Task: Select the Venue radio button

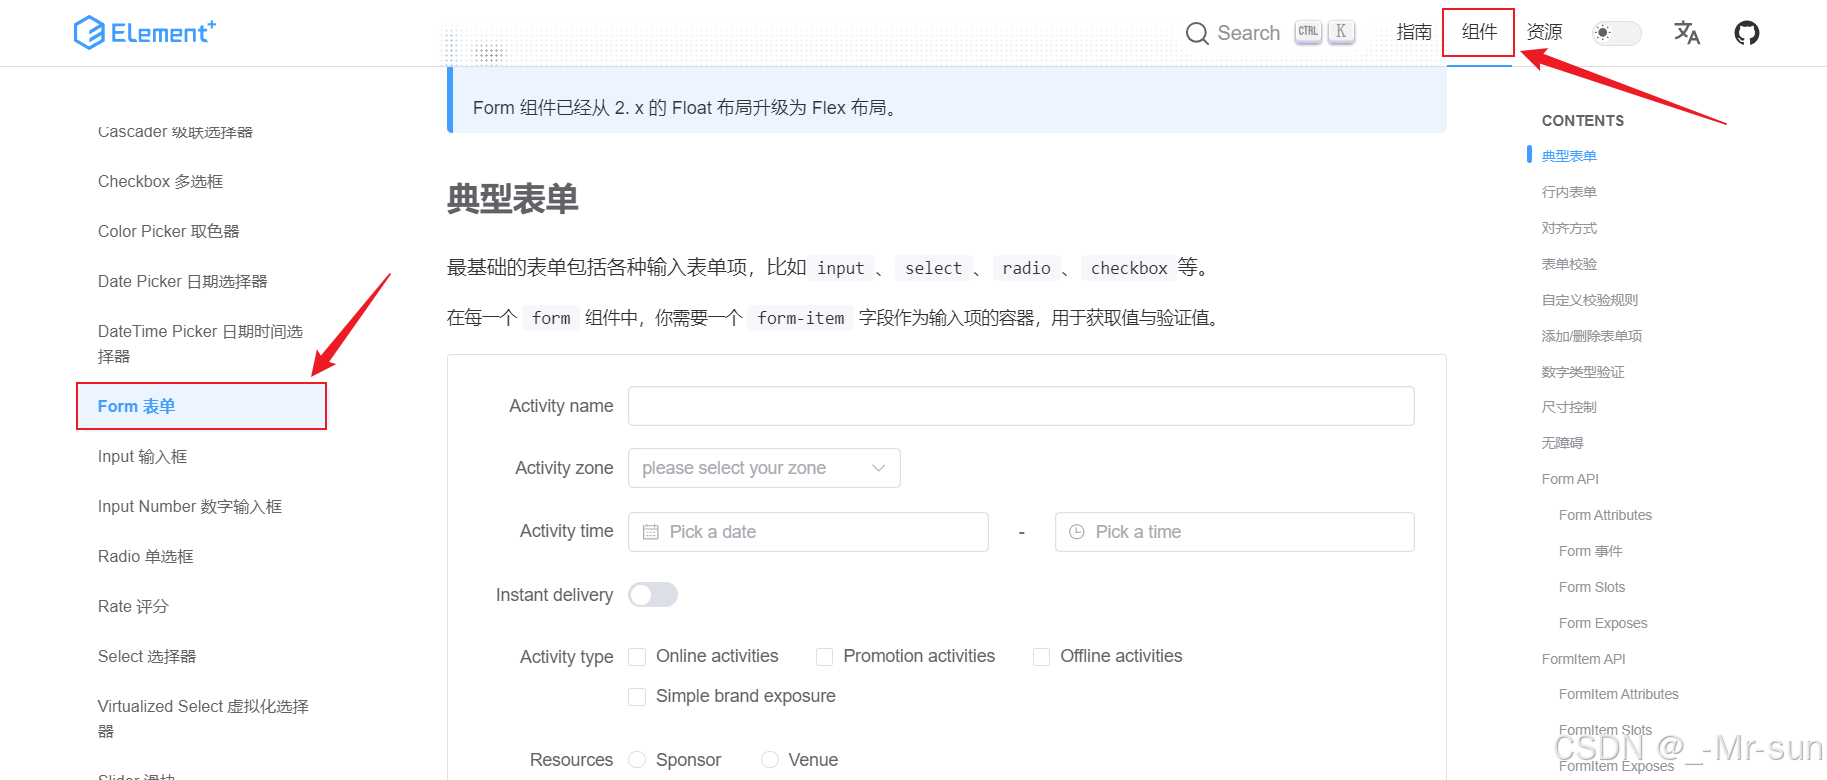Action: pyautogui.click(x=769, y=760)
